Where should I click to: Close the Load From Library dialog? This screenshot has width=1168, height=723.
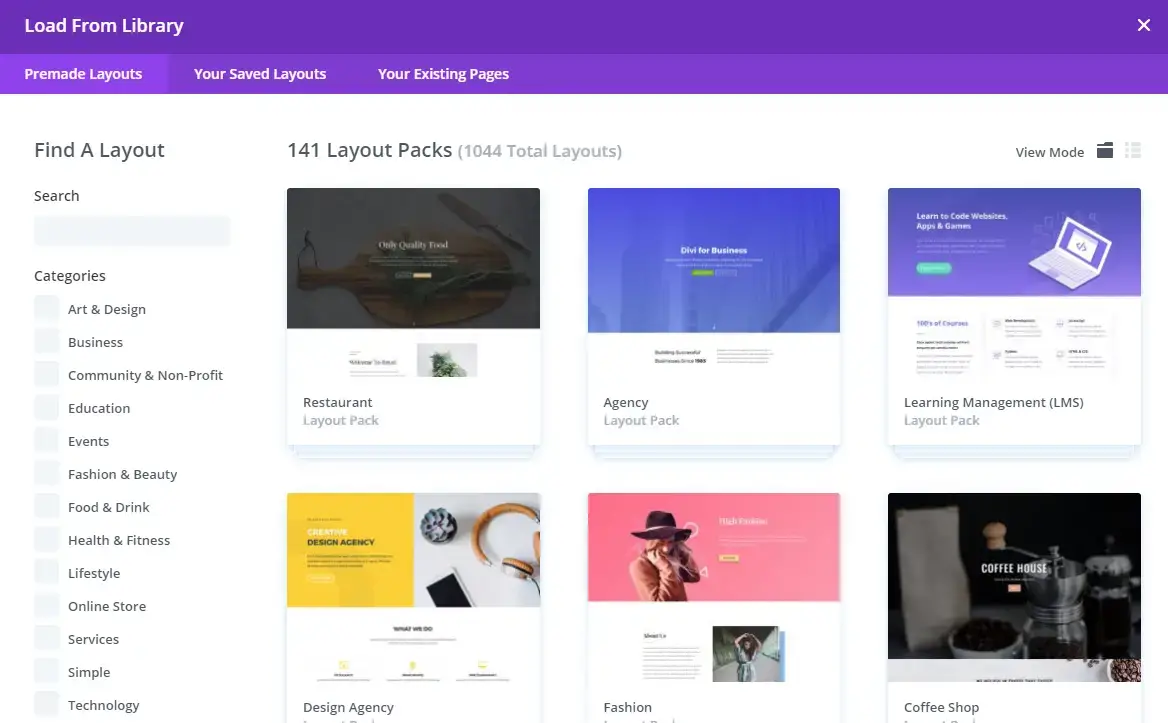point(1143,25)
